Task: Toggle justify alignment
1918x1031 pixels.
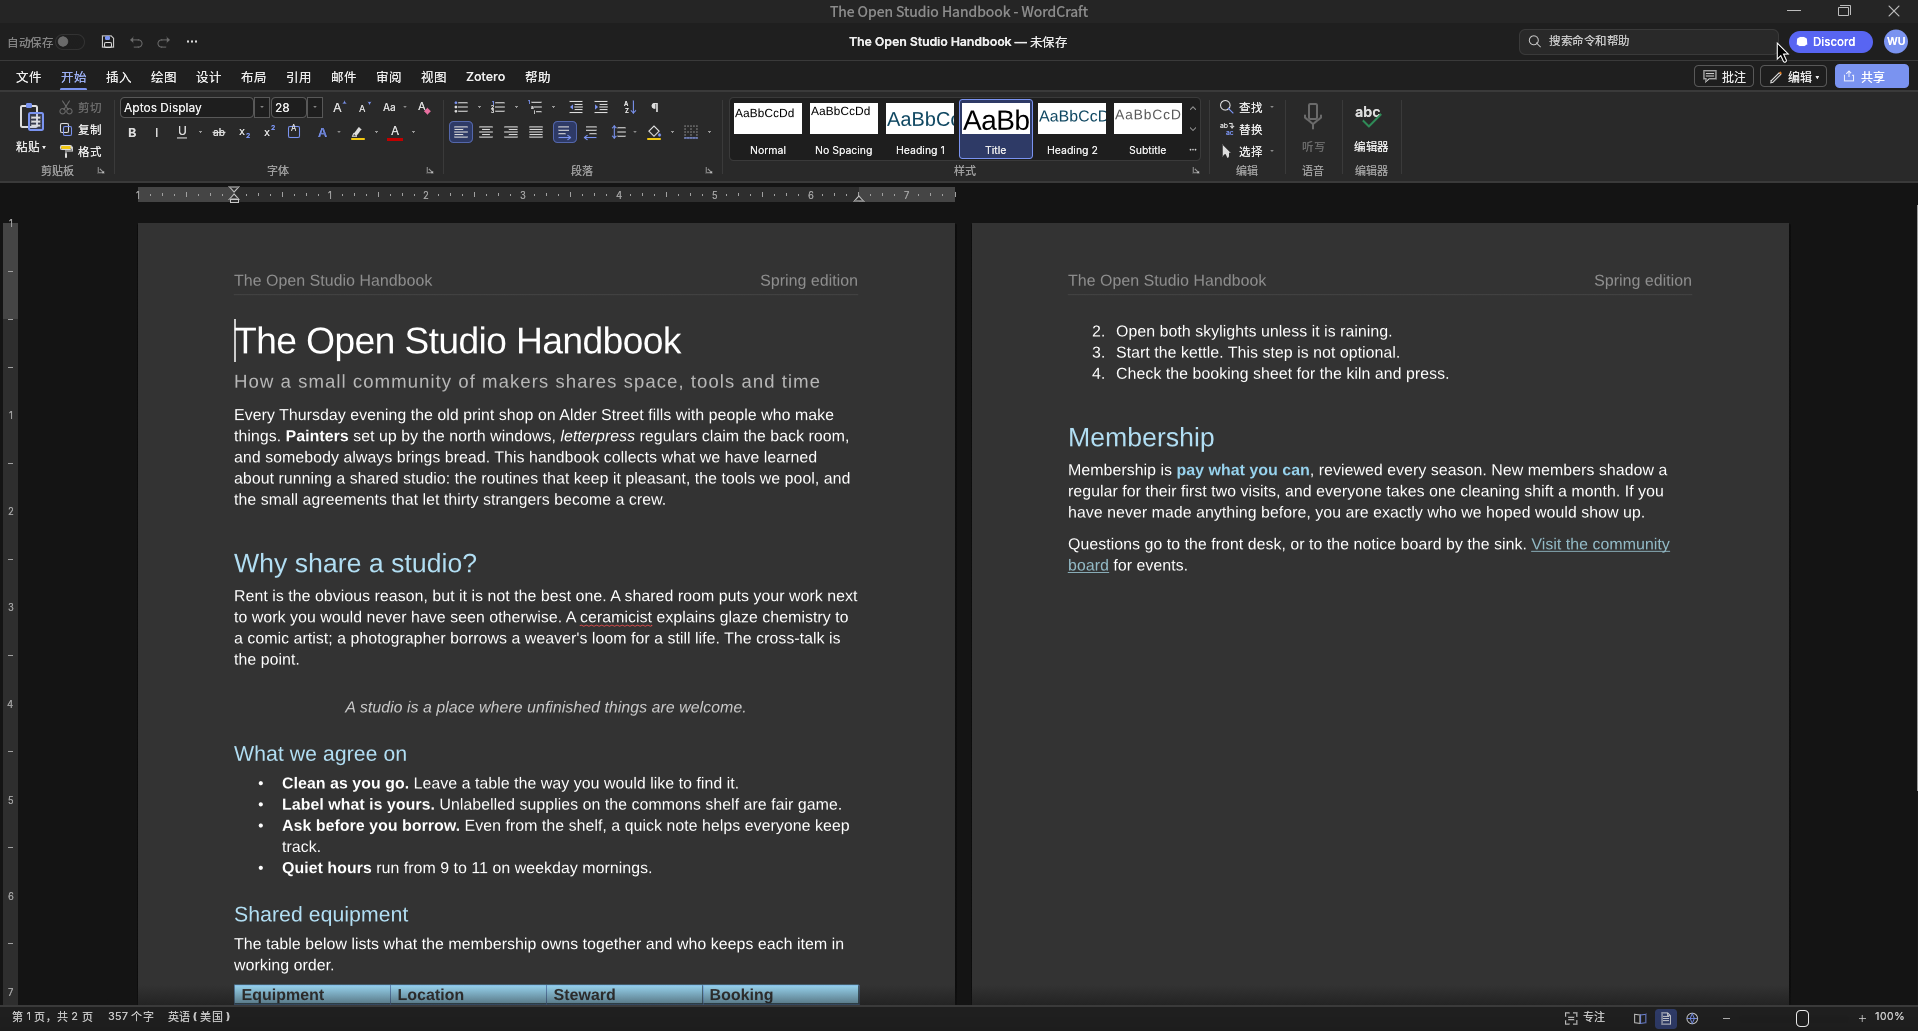Action: 536,132
